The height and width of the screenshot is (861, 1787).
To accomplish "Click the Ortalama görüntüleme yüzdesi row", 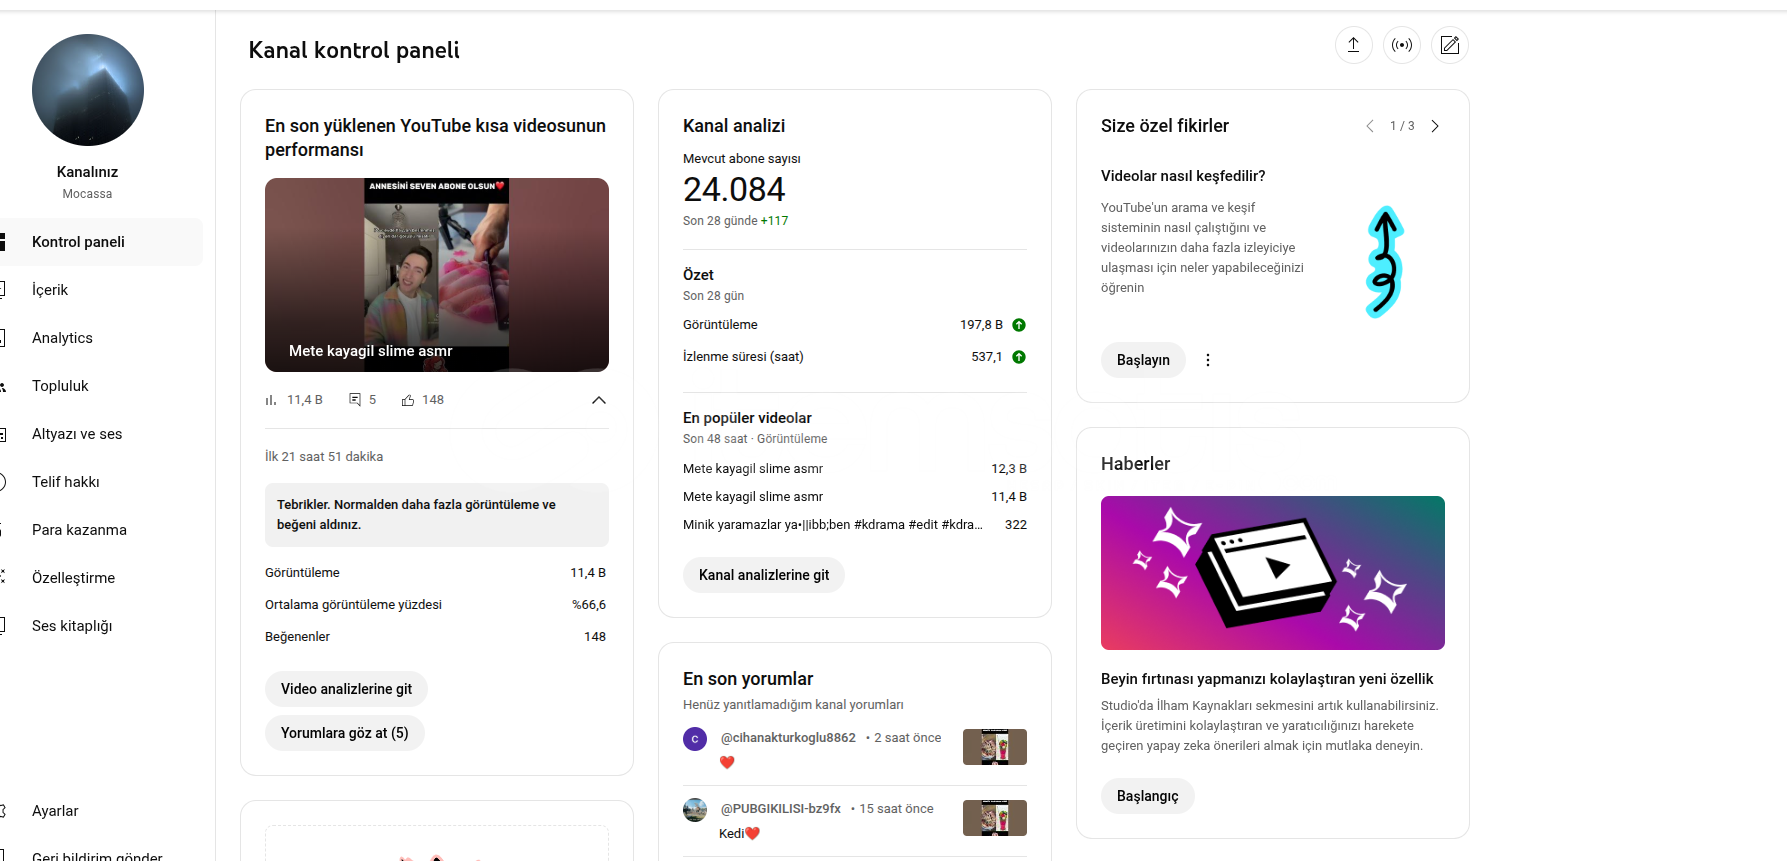I will (x=436, y=605).
